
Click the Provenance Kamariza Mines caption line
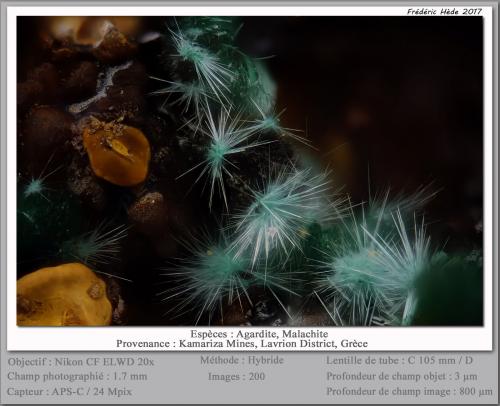click(242, 343)
